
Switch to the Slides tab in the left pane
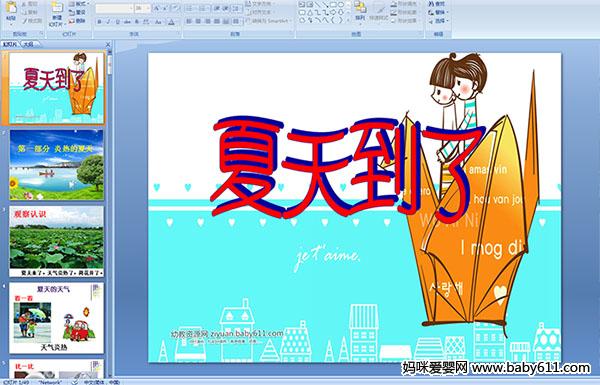pos(10,44)
